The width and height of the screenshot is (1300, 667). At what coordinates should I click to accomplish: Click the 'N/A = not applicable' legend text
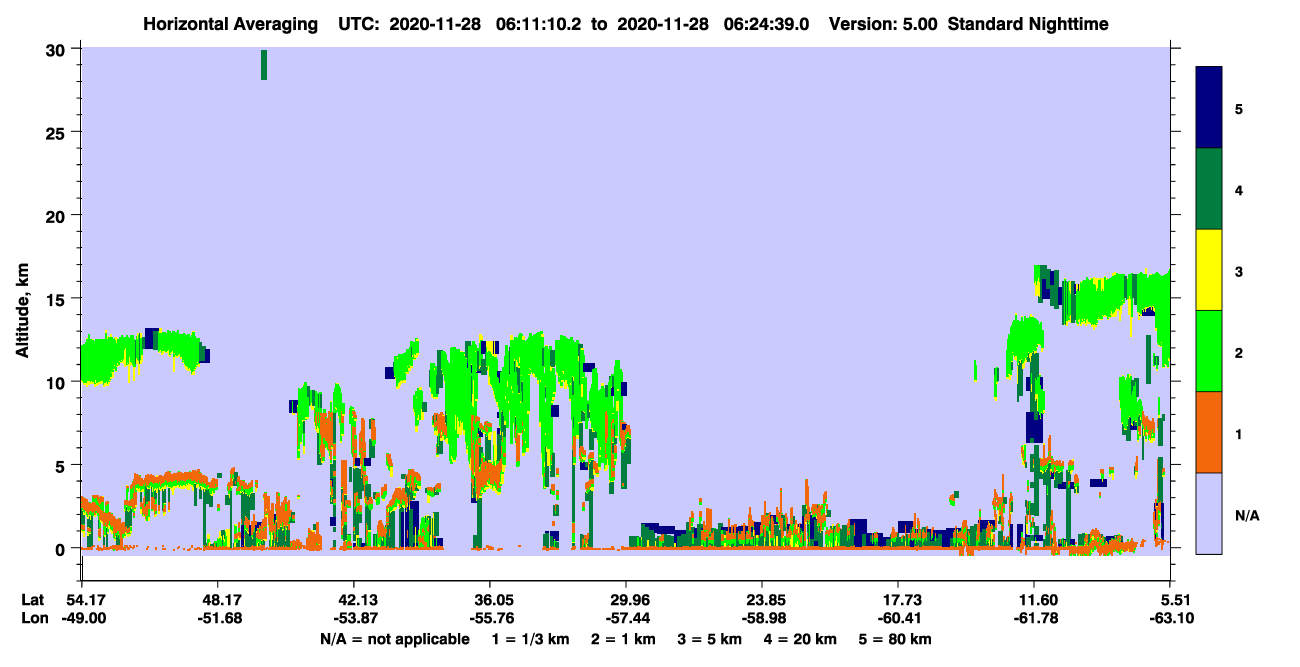tap(395, 639)
